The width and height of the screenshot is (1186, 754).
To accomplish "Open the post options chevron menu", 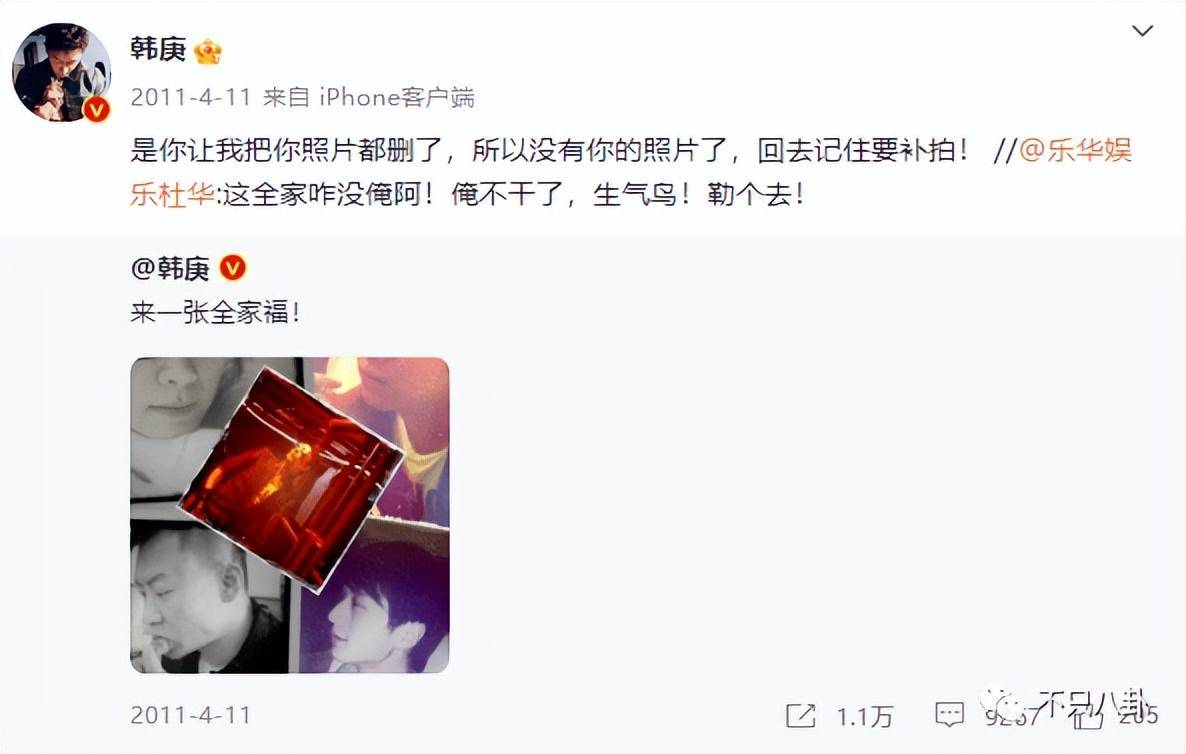I will click(x=1141, y=31).
